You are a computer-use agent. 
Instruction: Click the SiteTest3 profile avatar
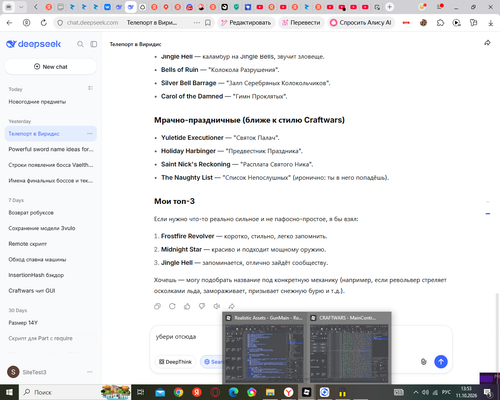(13, 372)
